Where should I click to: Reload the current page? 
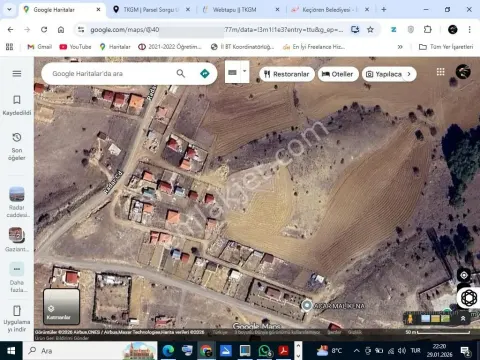(x=44, y=30)
